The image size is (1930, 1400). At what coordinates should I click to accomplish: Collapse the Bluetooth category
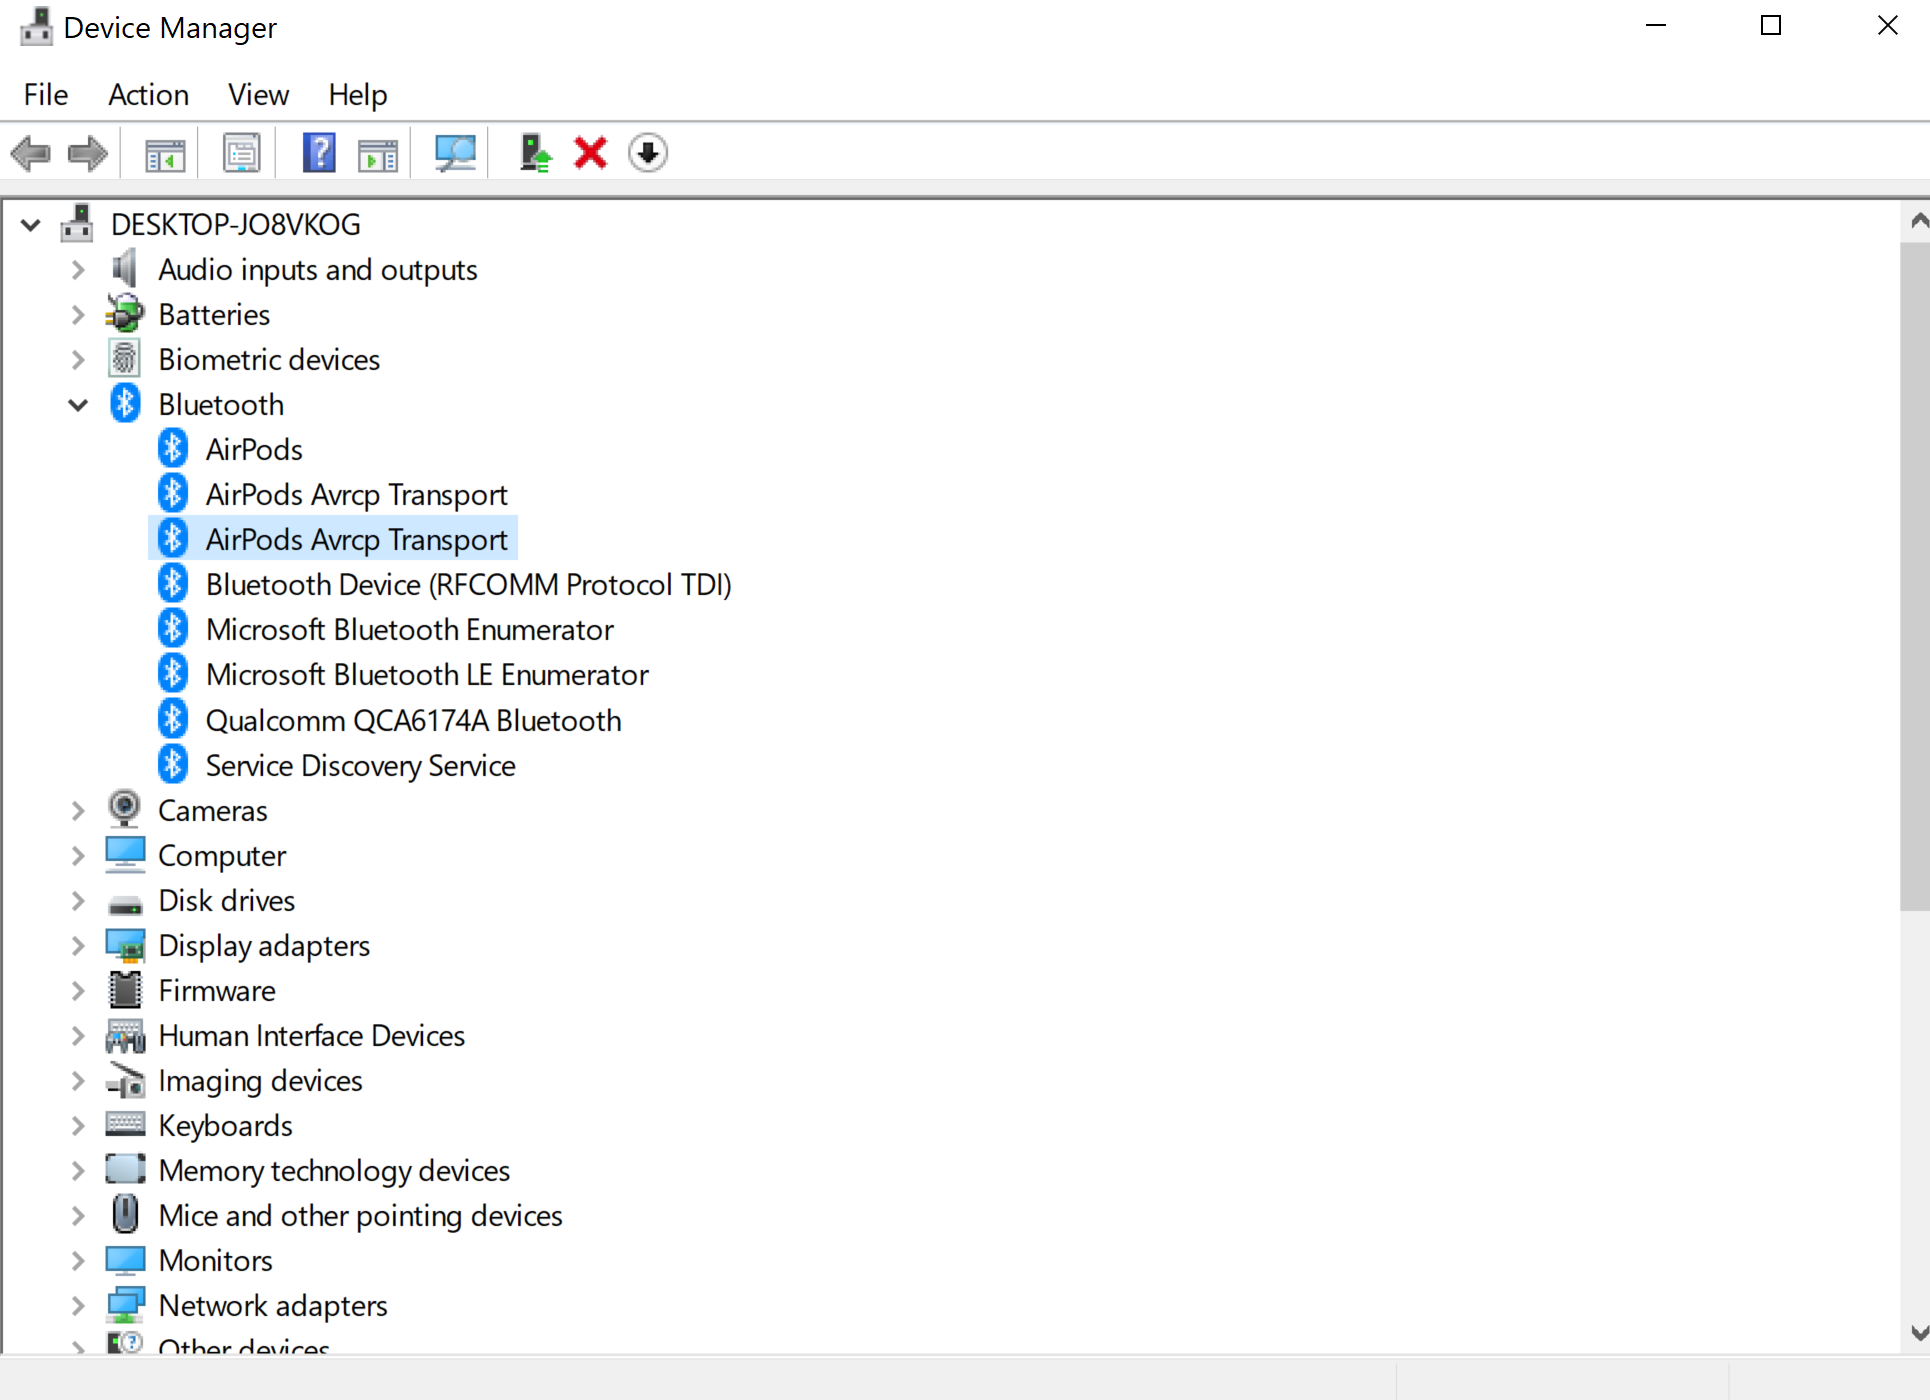(78, 405)
